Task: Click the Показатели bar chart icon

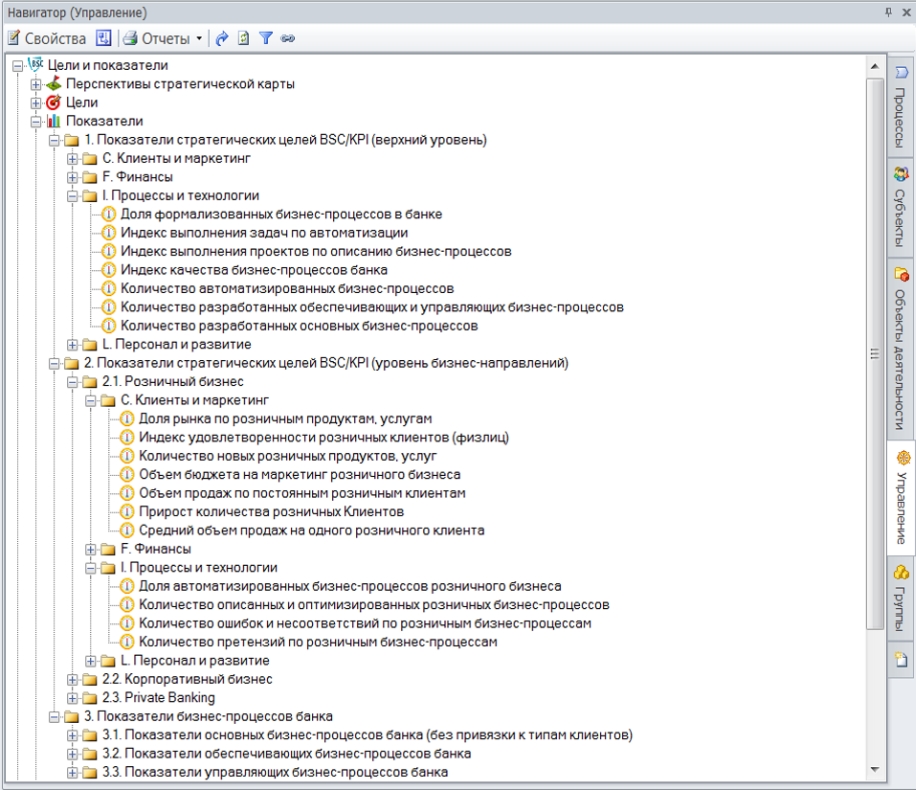Action: (54, 121)
